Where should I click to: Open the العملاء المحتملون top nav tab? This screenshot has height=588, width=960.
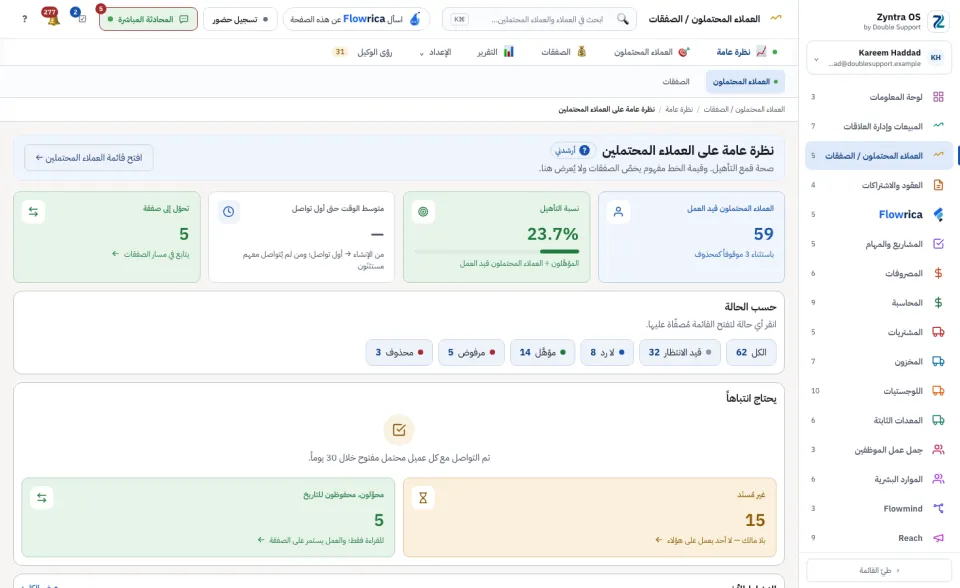653,52
